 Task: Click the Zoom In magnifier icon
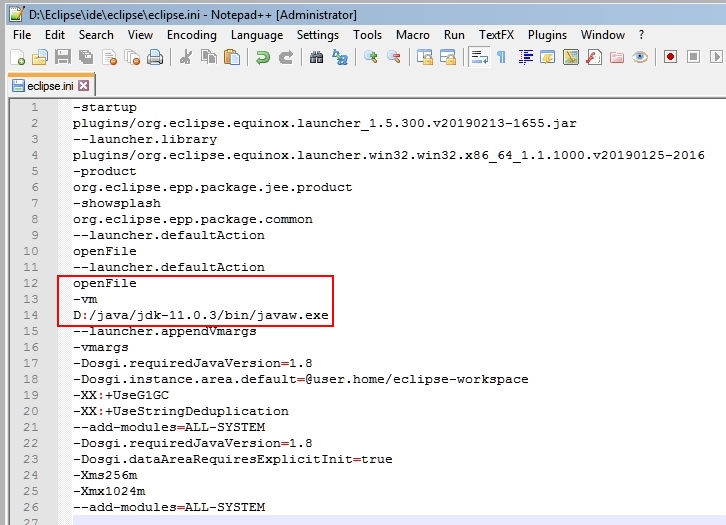click(x=371, y=58)
